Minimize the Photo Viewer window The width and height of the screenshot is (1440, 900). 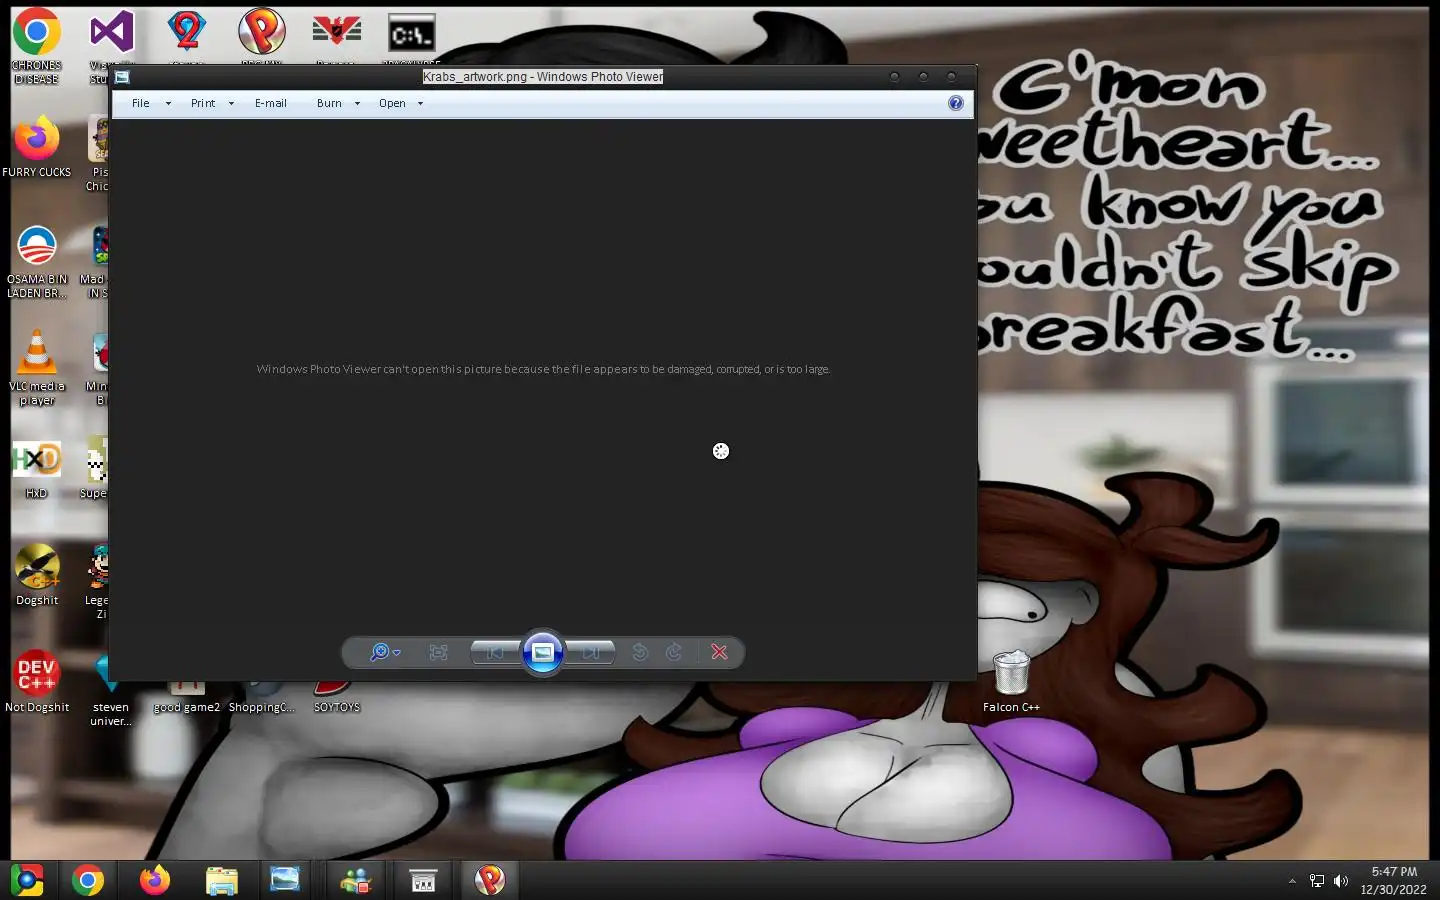point(895,77)
